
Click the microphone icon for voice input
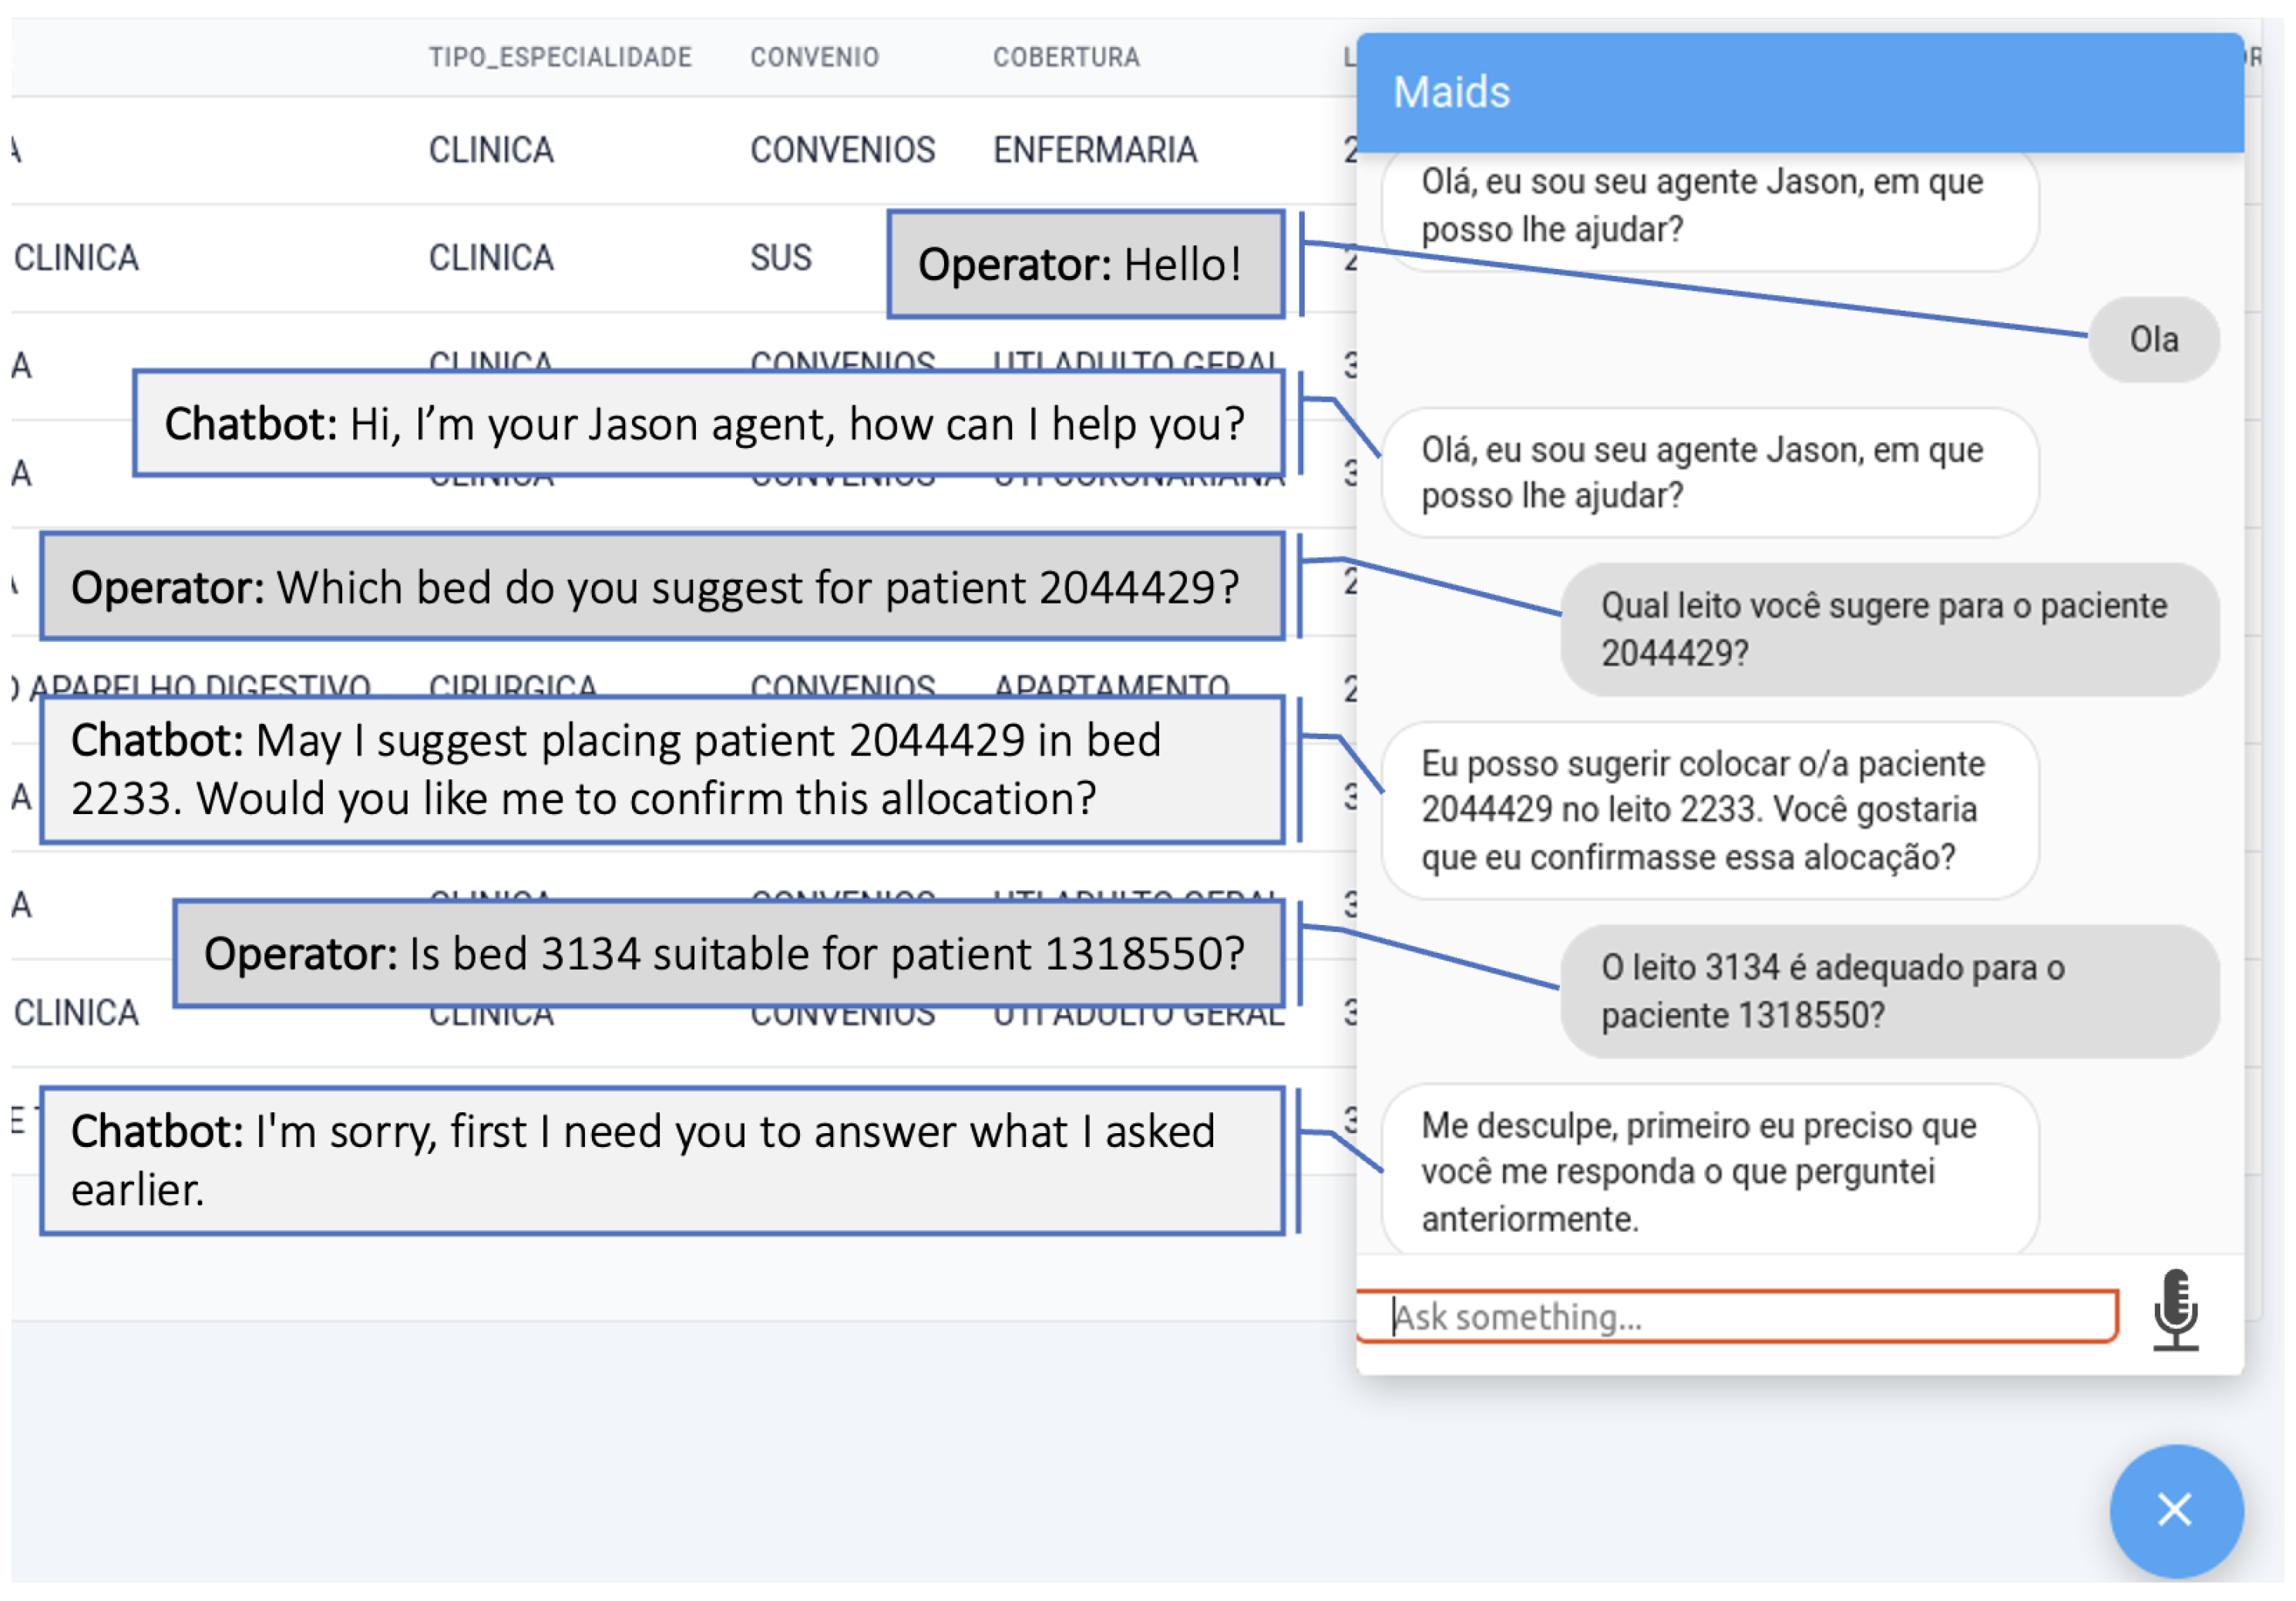pyautogui.click(x=2175, y=1310)
